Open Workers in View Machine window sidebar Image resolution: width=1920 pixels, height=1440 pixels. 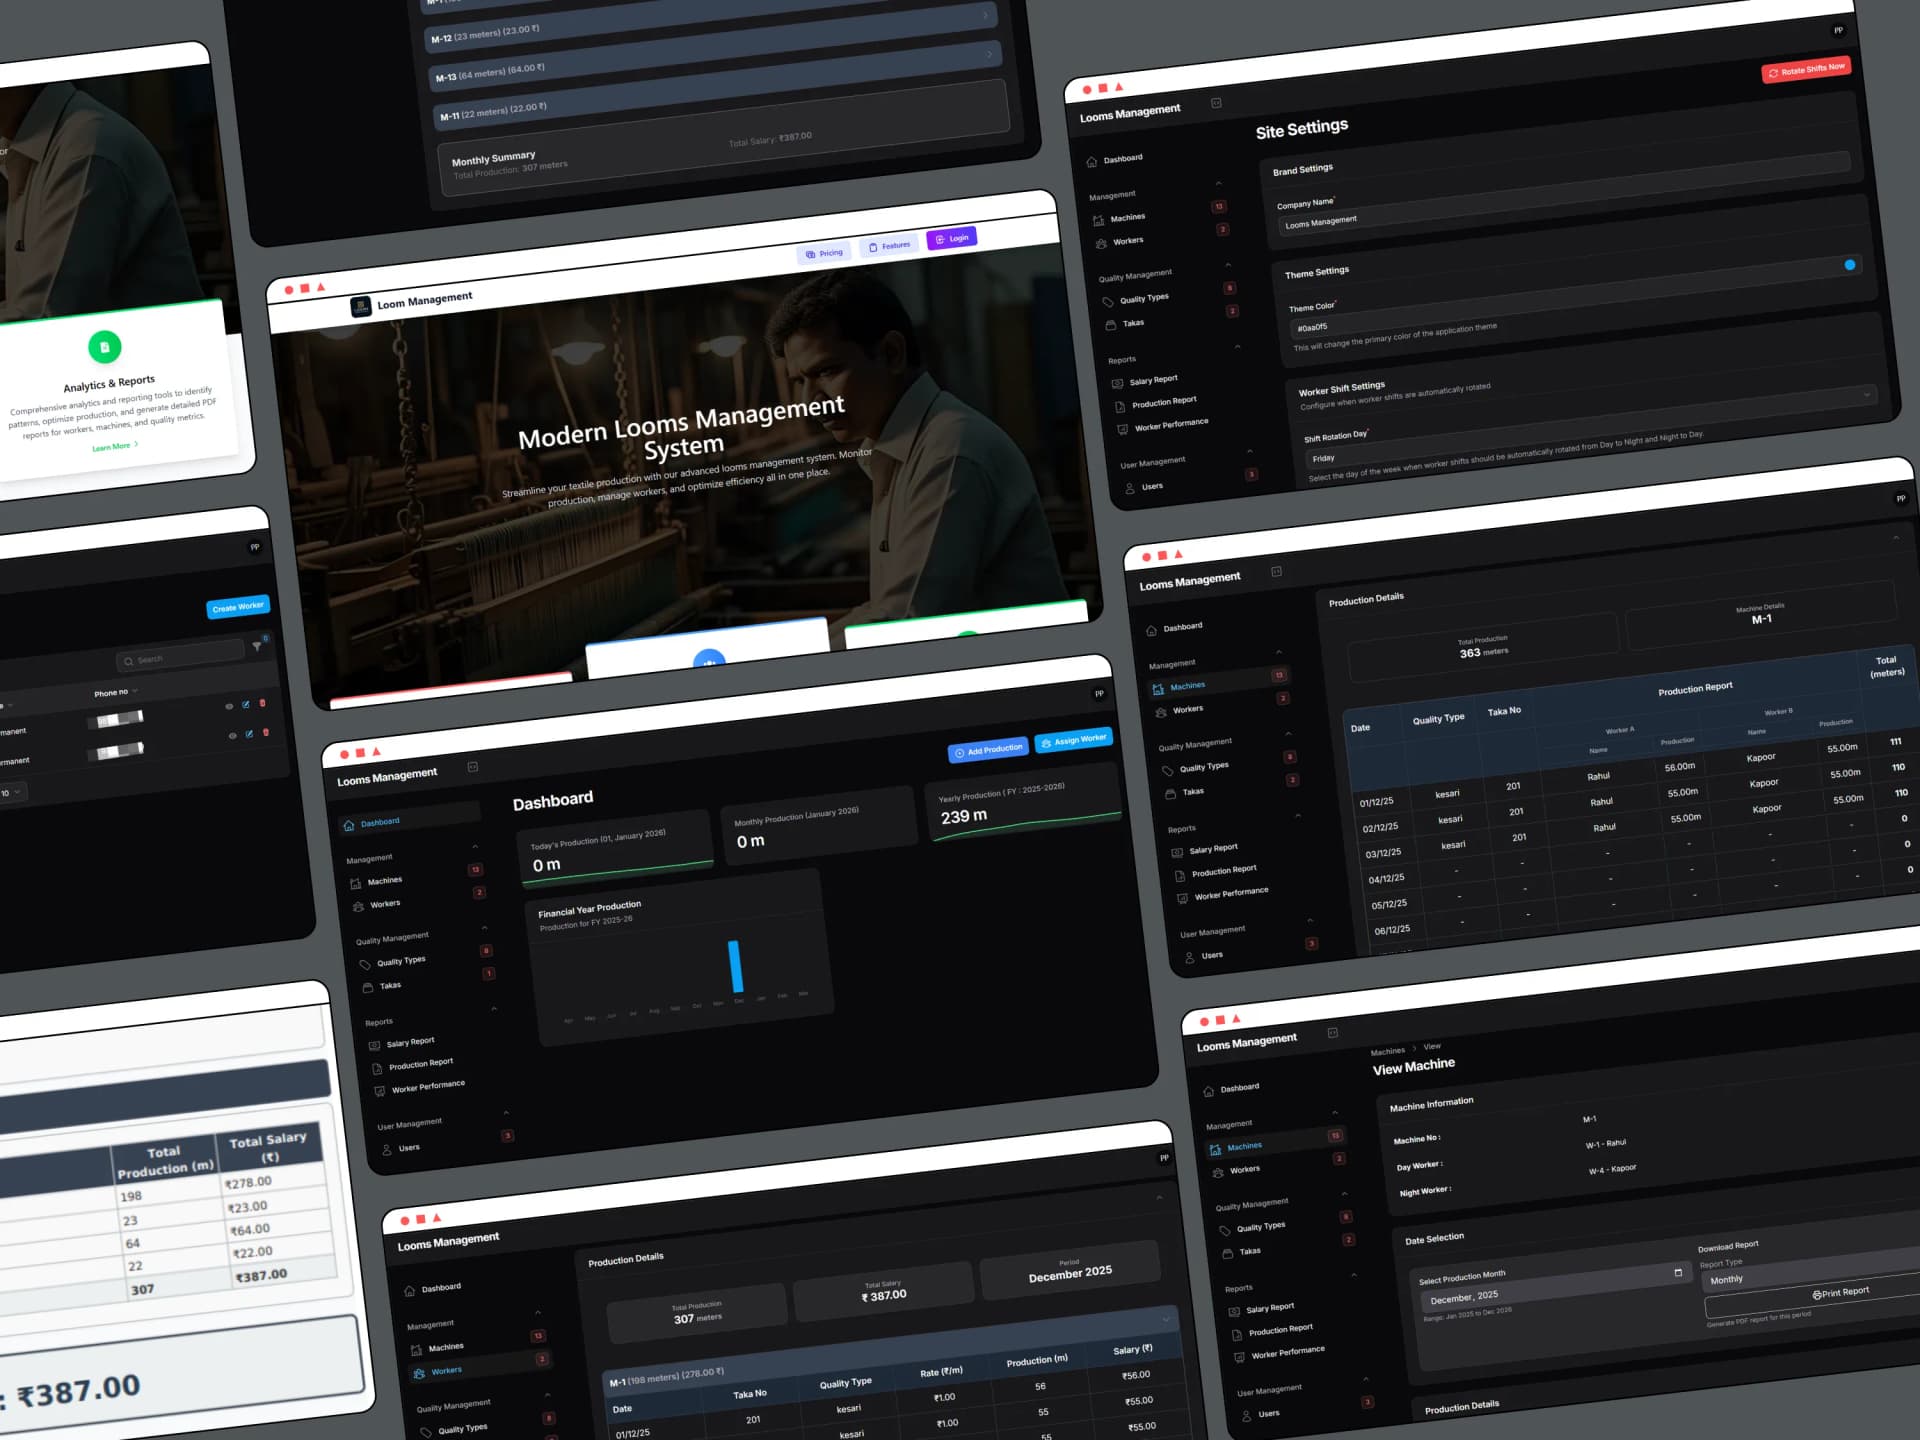click(x=1245, y=1169)
